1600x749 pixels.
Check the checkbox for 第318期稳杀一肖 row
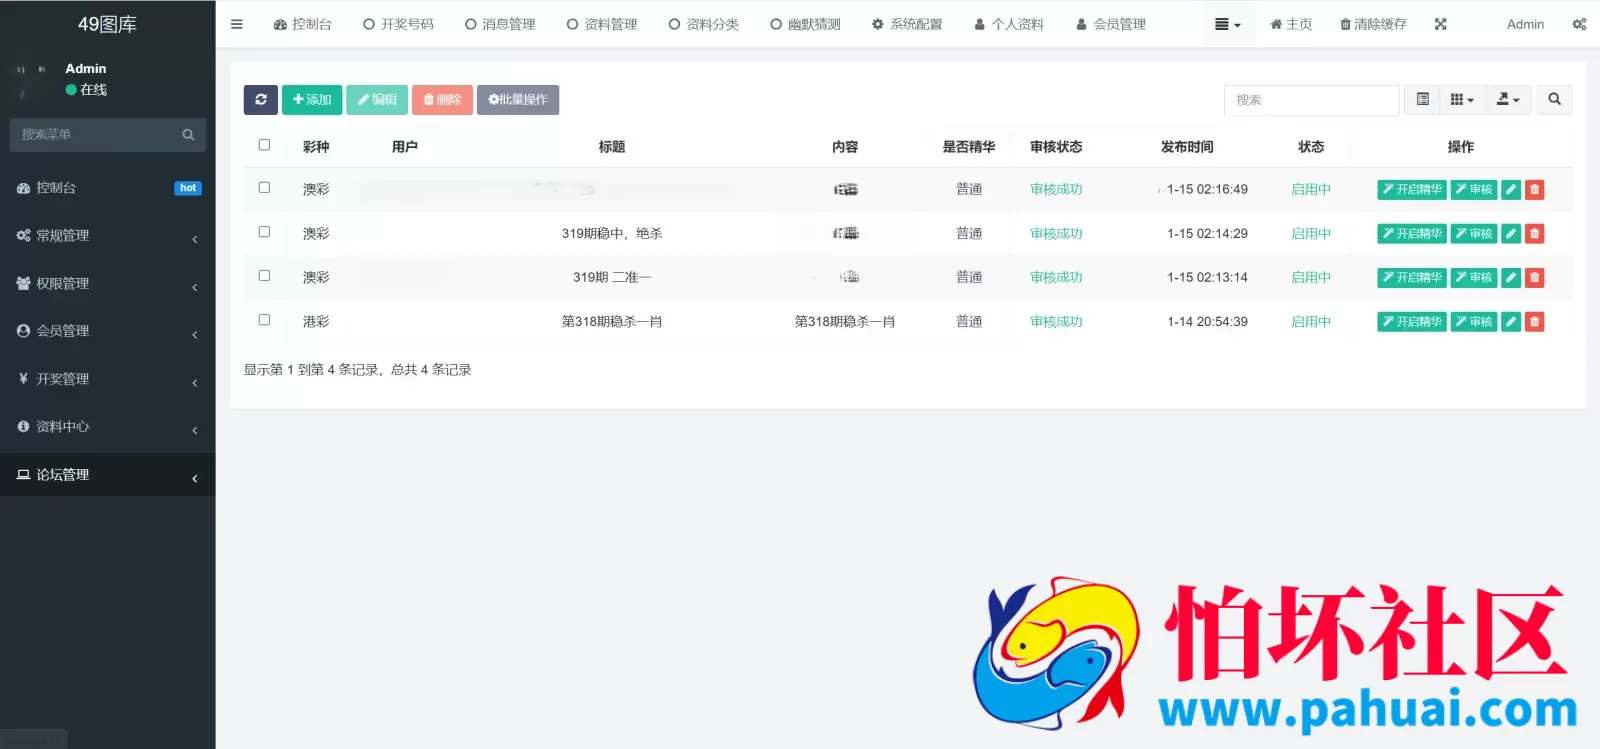pyautogui.click(x=264, y=320)
